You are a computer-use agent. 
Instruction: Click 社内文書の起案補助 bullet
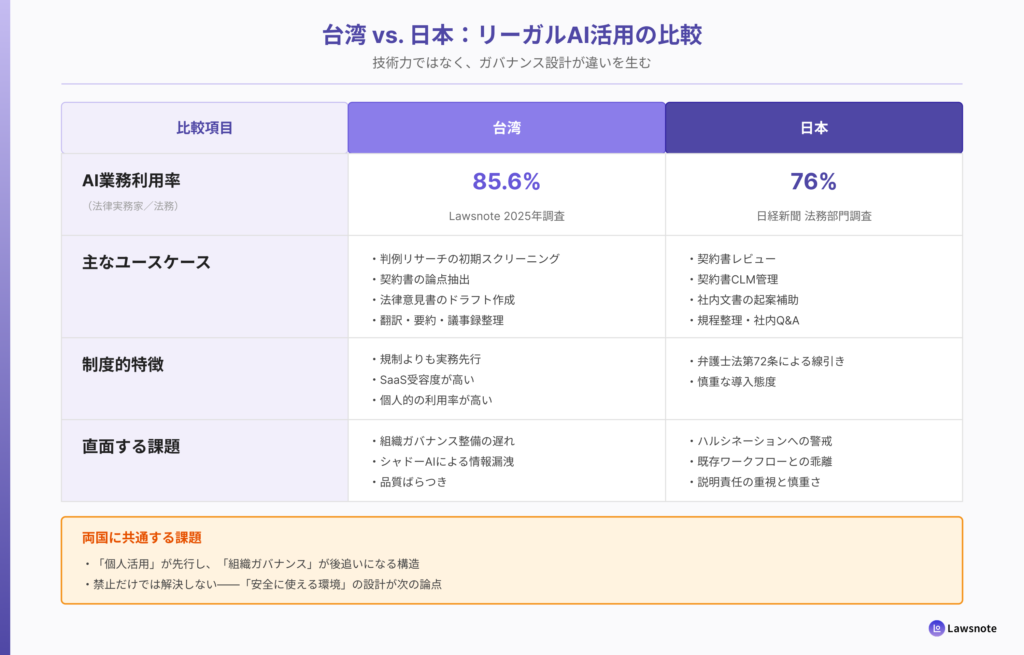coord(743,300)
